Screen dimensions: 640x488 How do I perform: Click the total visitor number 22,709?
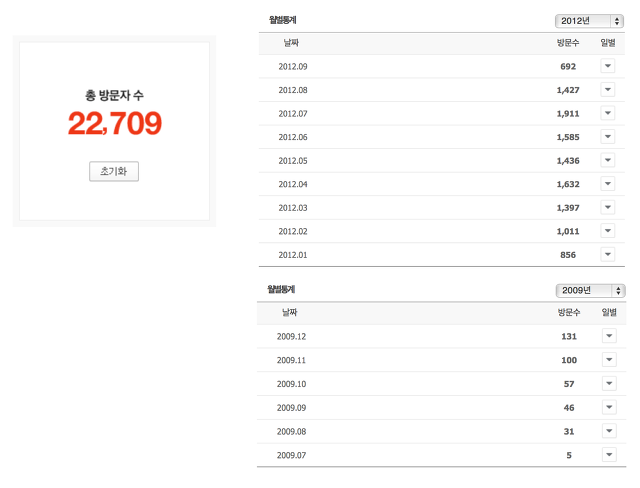point(115,123)
